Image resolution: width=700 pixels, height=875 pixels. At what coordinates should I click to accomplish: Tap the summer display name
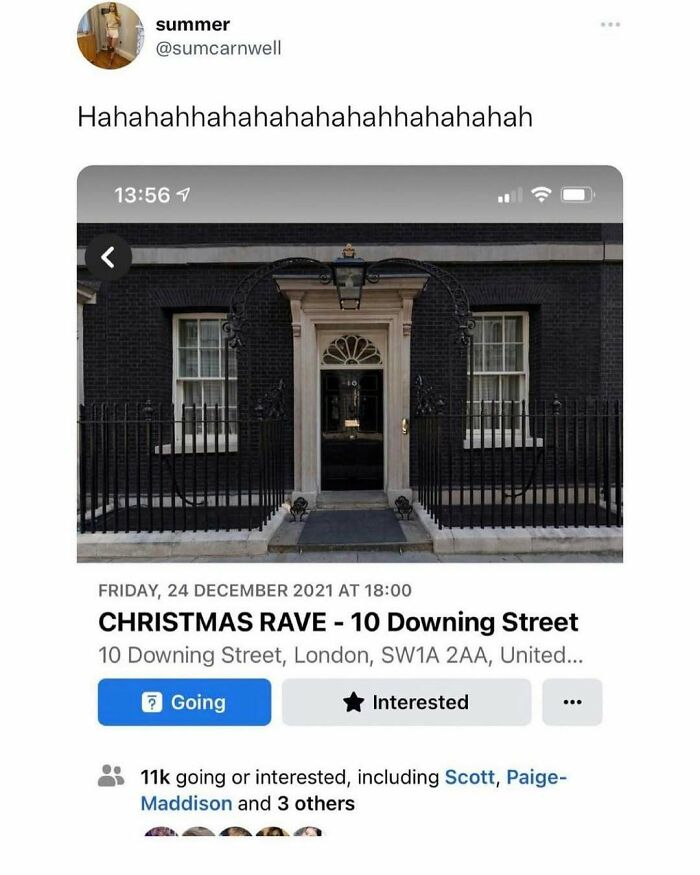[x=193, y=24]
